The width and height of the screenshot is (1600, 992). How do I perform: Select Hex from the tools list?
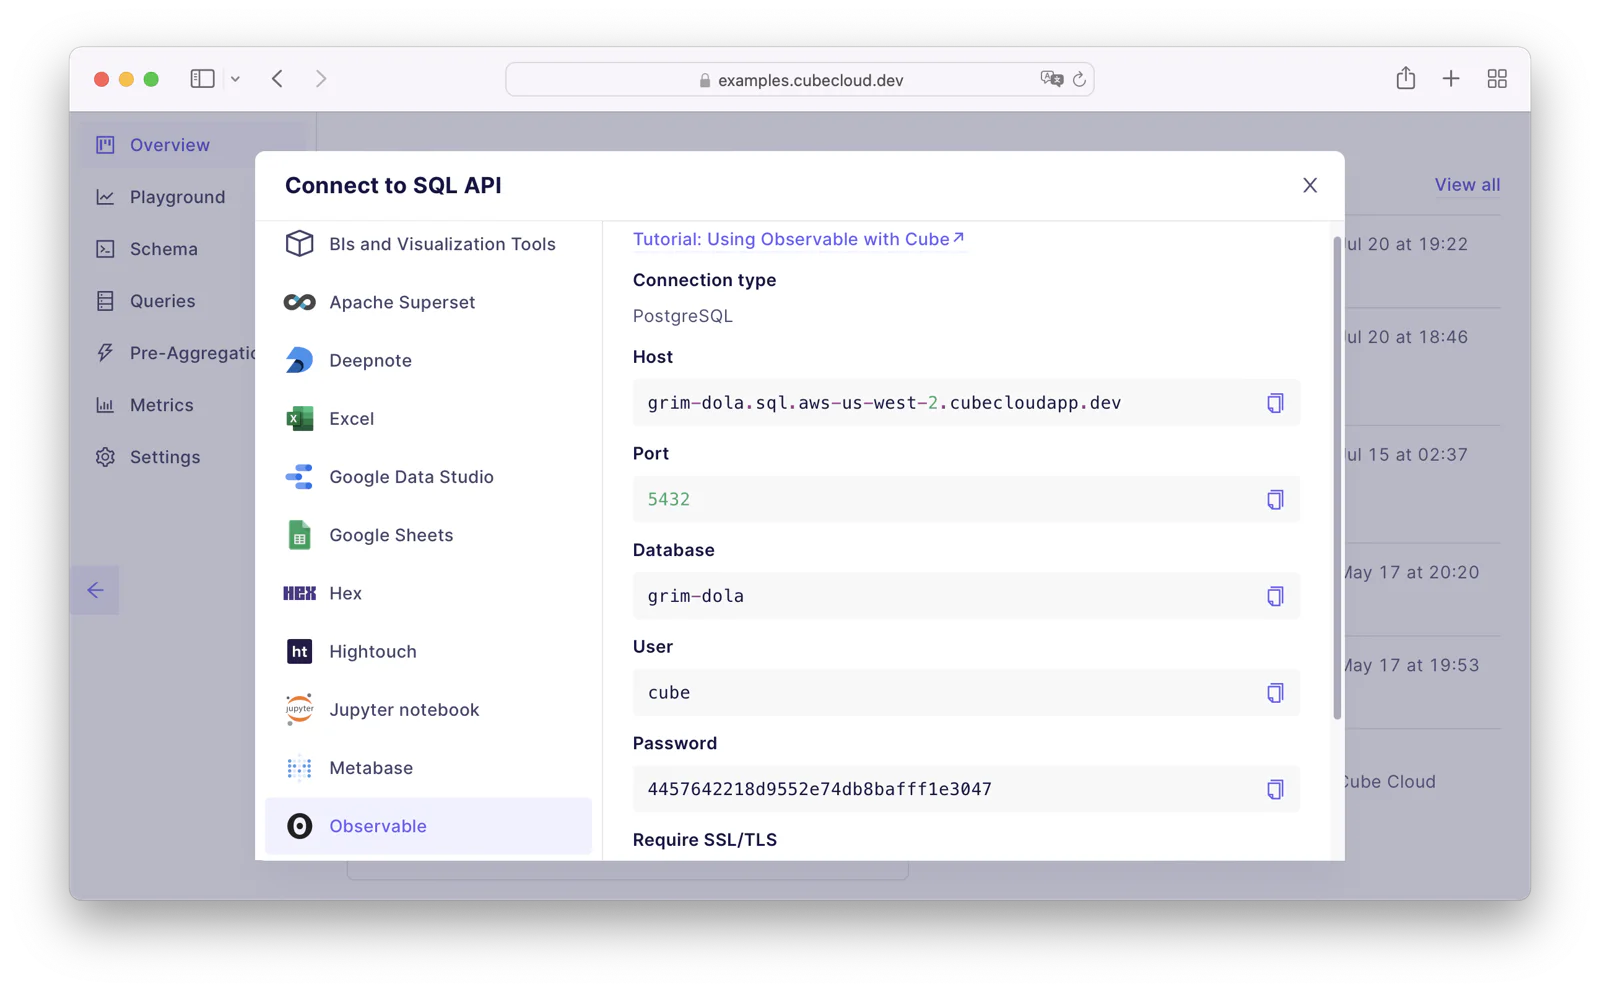click(x=428, y=593)
